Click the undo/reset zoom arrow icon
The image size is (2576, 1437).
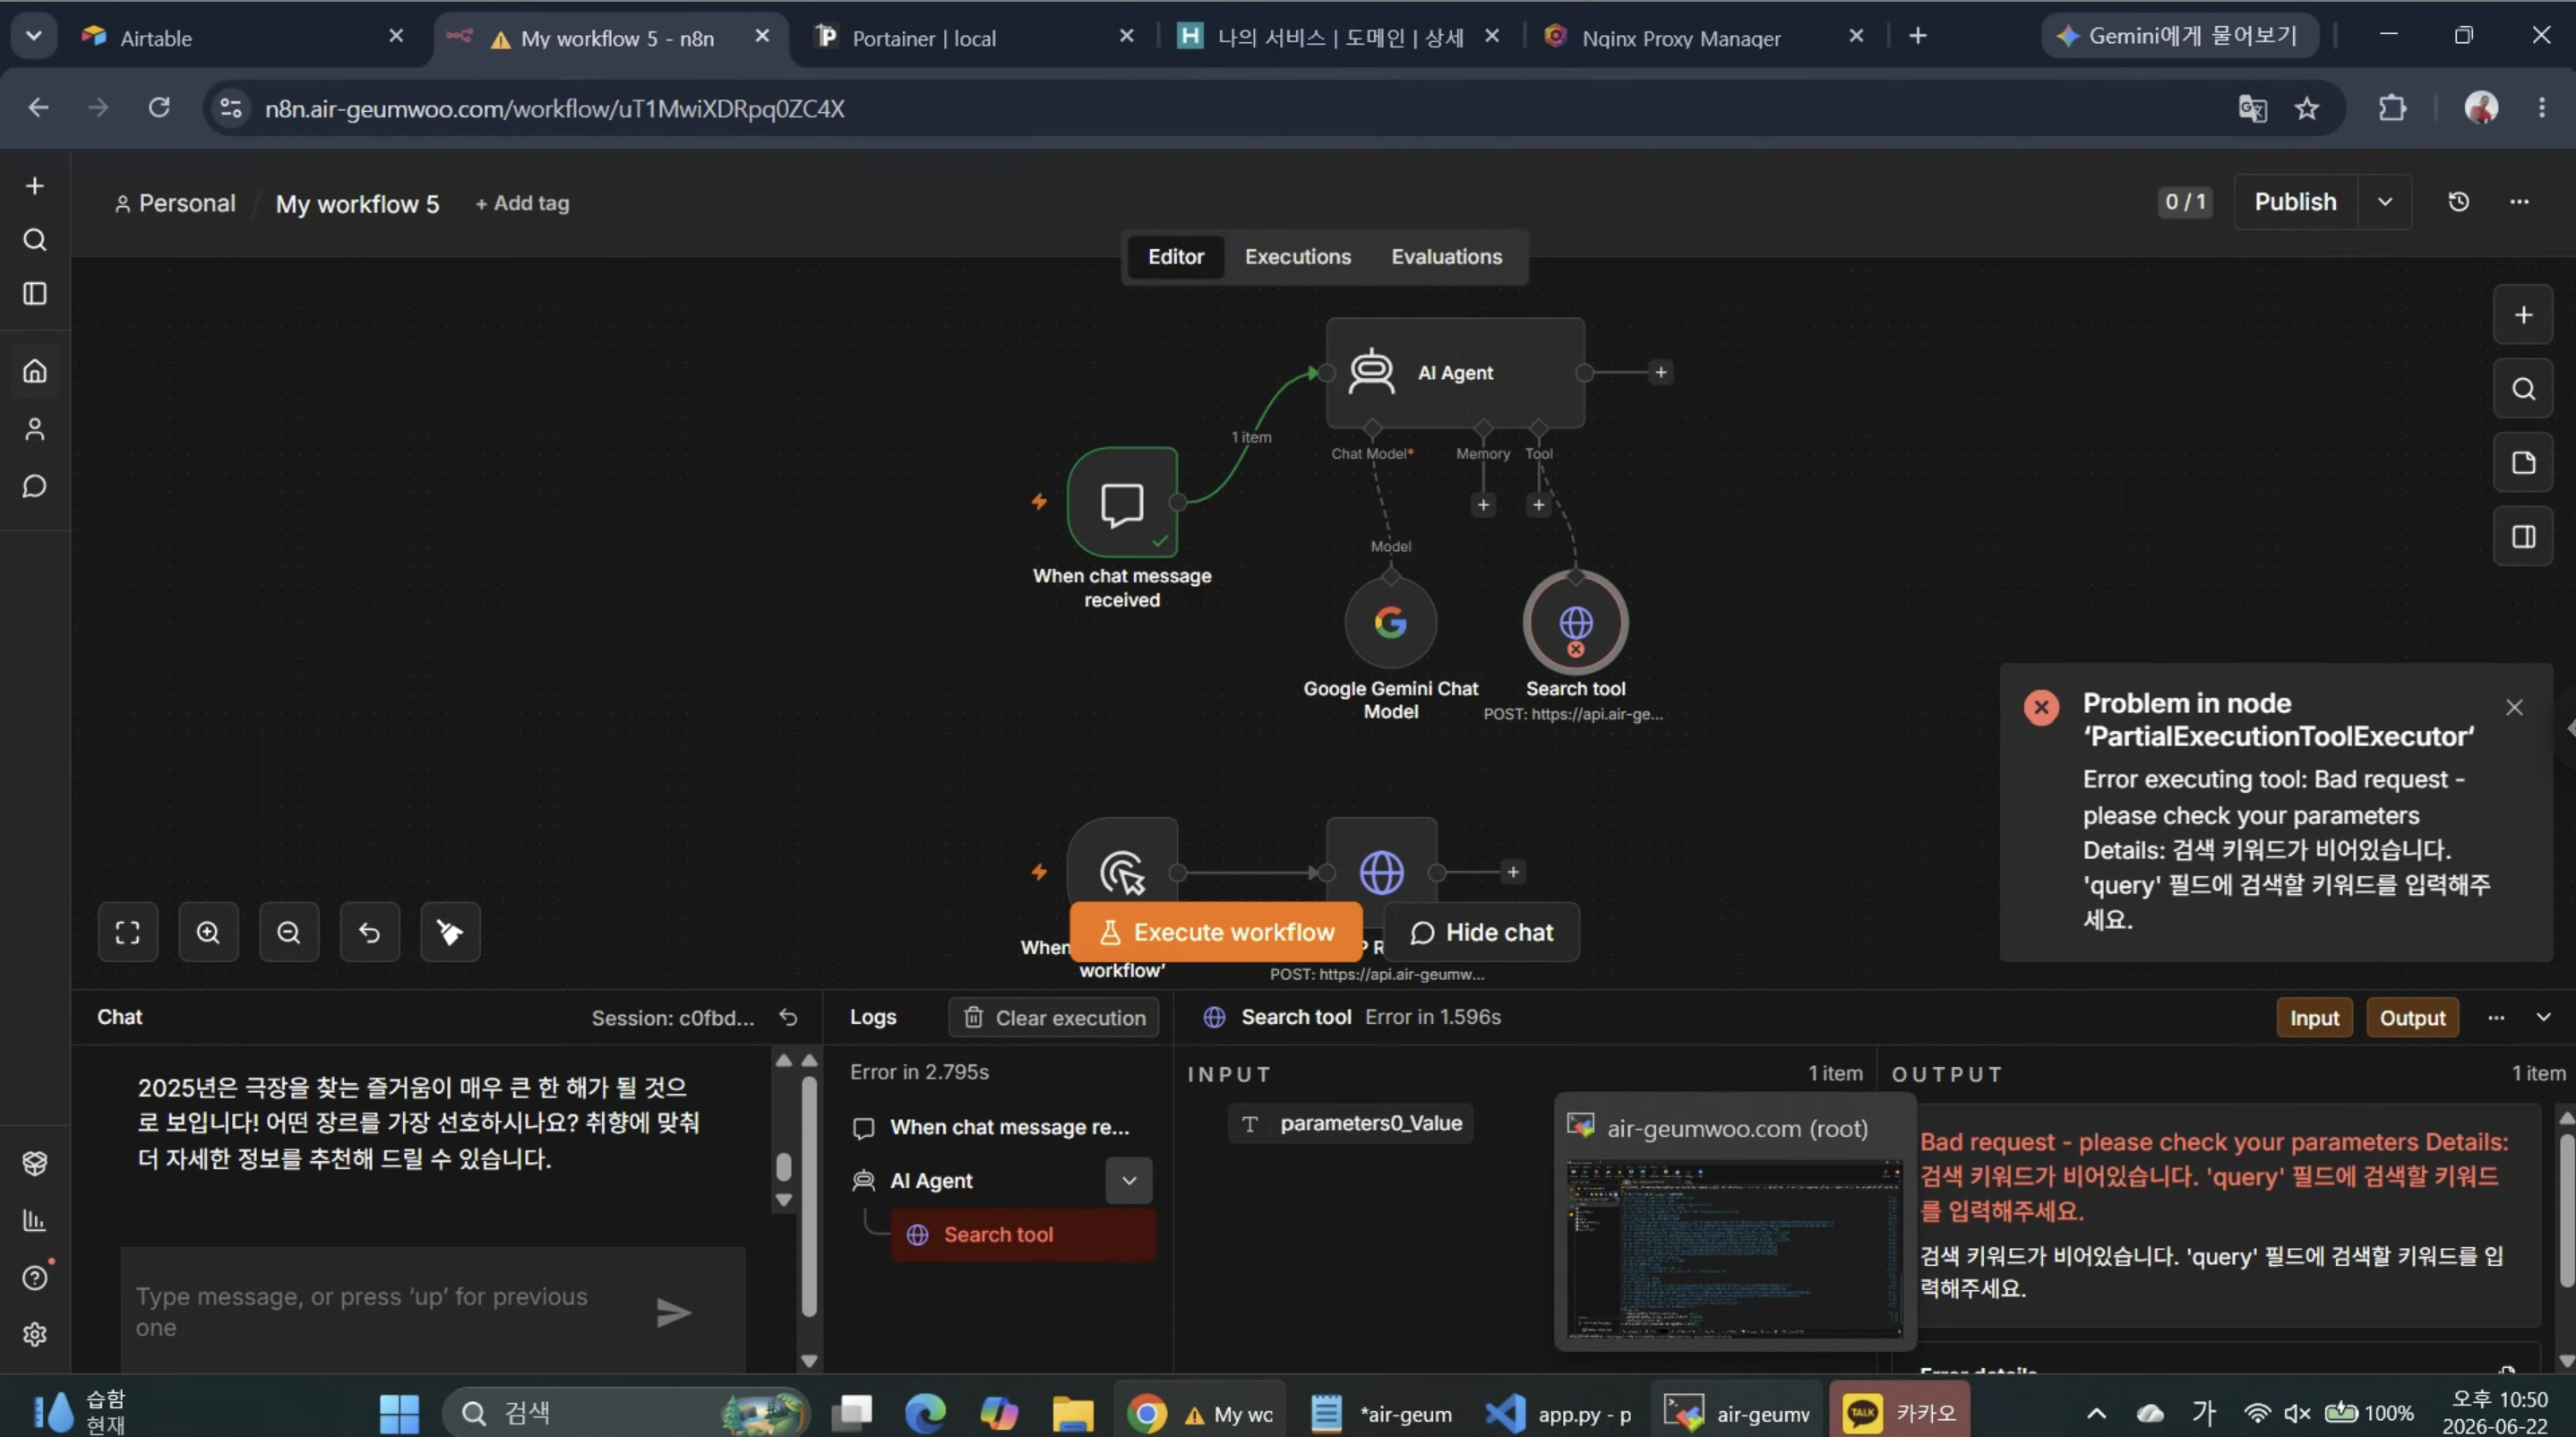369,932
